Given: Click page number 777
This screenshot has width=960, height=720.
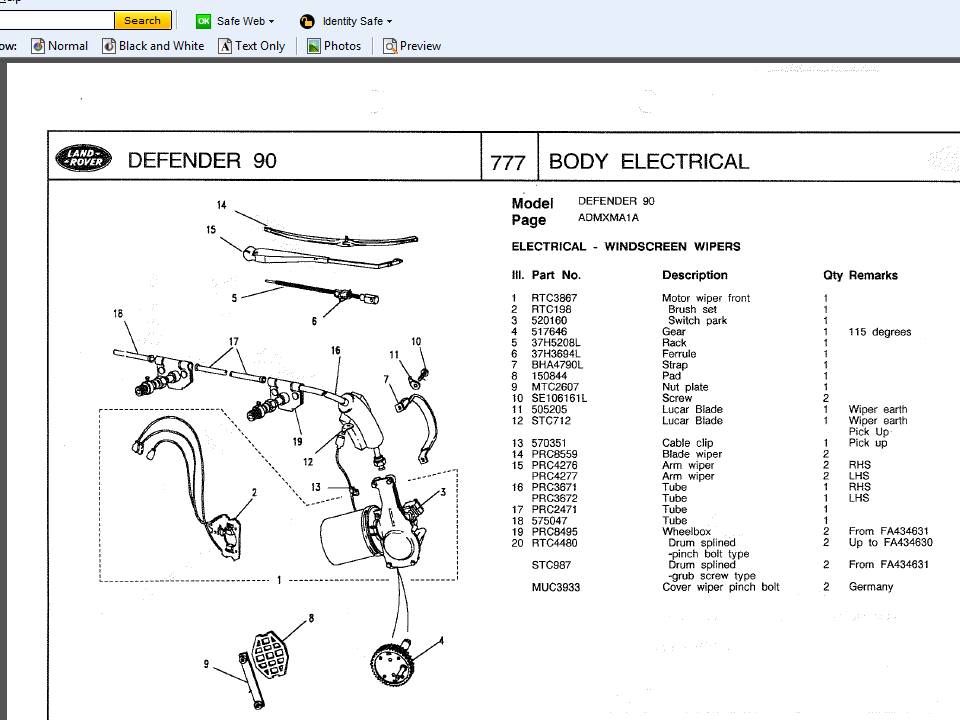Looking at the screenshot, I should pos(508,163).
